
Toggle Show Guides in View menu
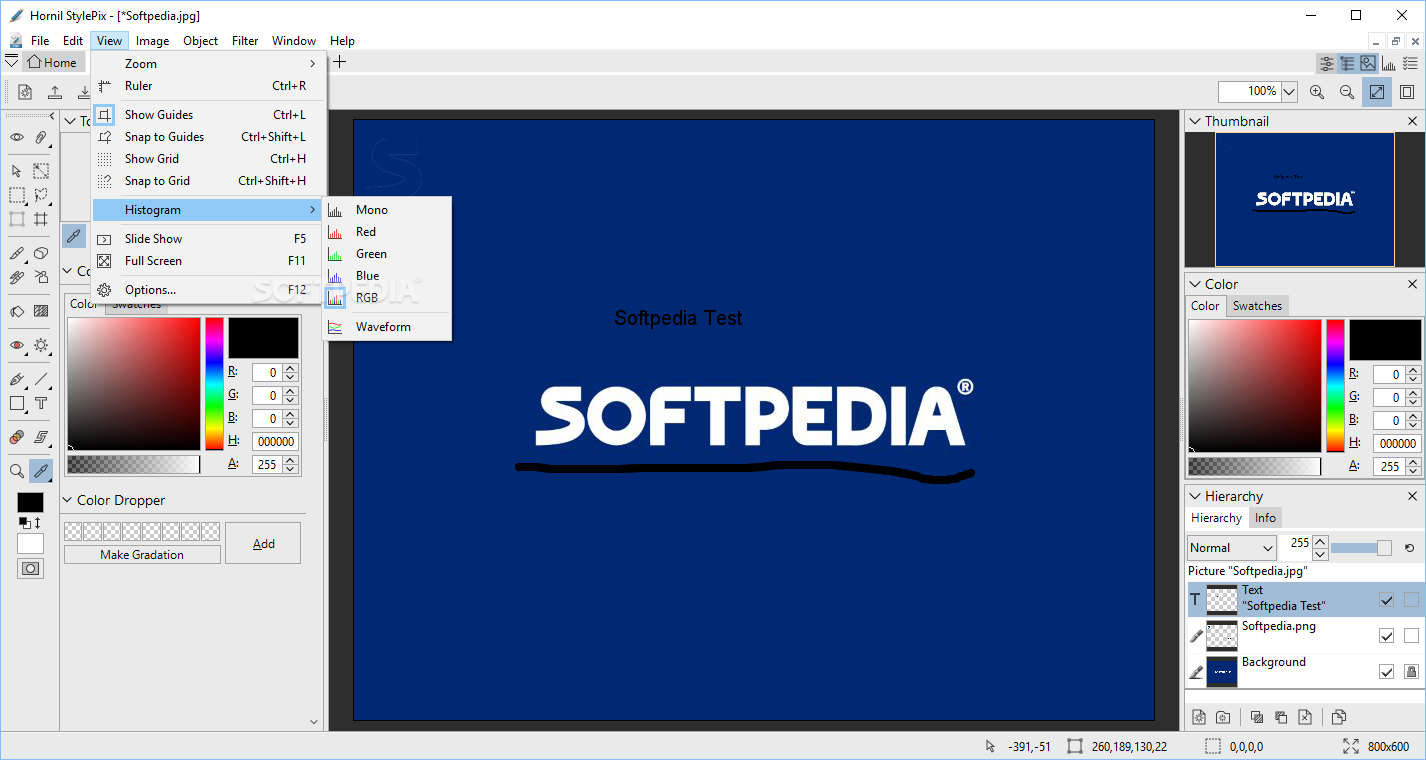[x=209, y=115]
